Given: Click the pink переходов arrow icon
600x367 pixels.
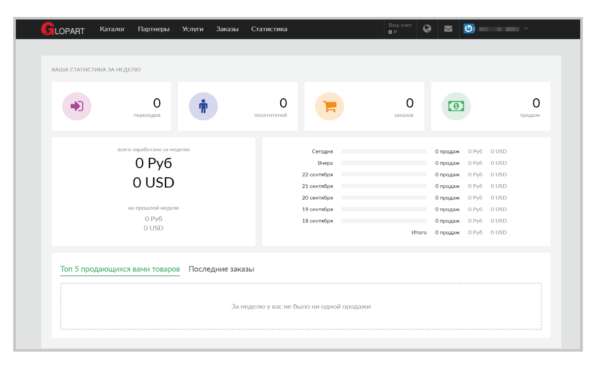Looking at the screenshot, I should tap(77, 106).
